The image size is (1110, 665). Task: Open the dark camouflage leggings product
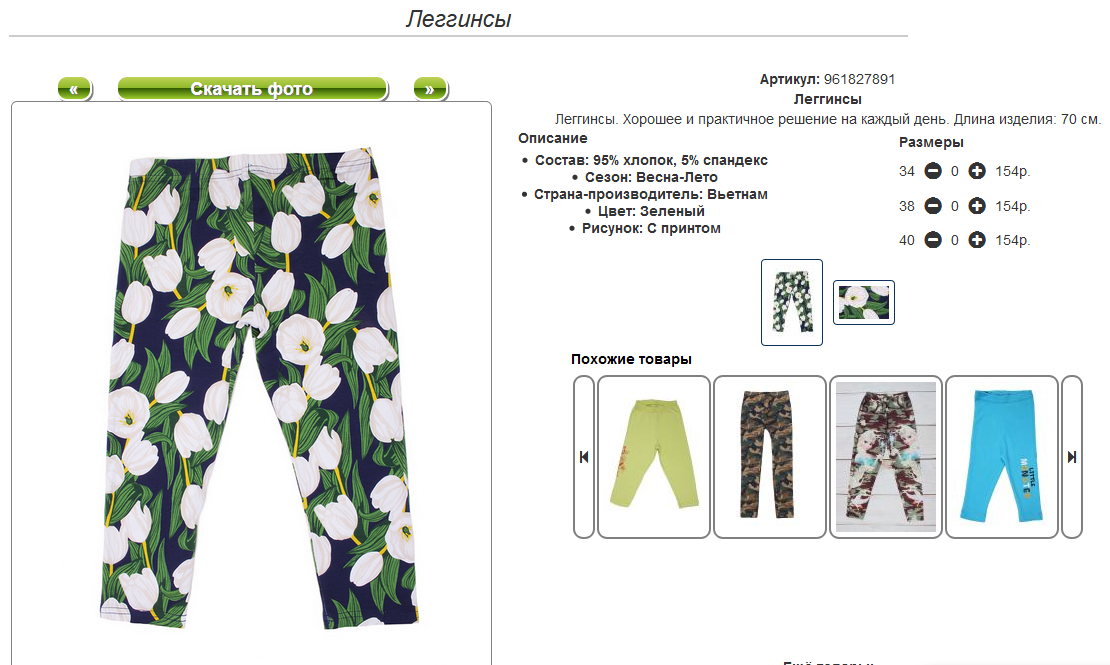coord(769,457)
